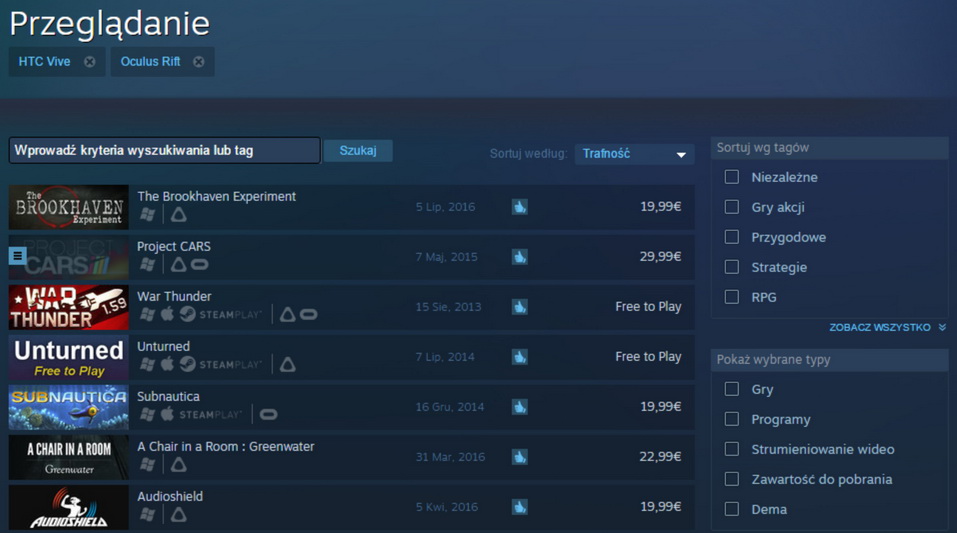The width and height of the screenshot is (957, 533).
Task: Click the Szukaj search button
Action: click(358, 150)
